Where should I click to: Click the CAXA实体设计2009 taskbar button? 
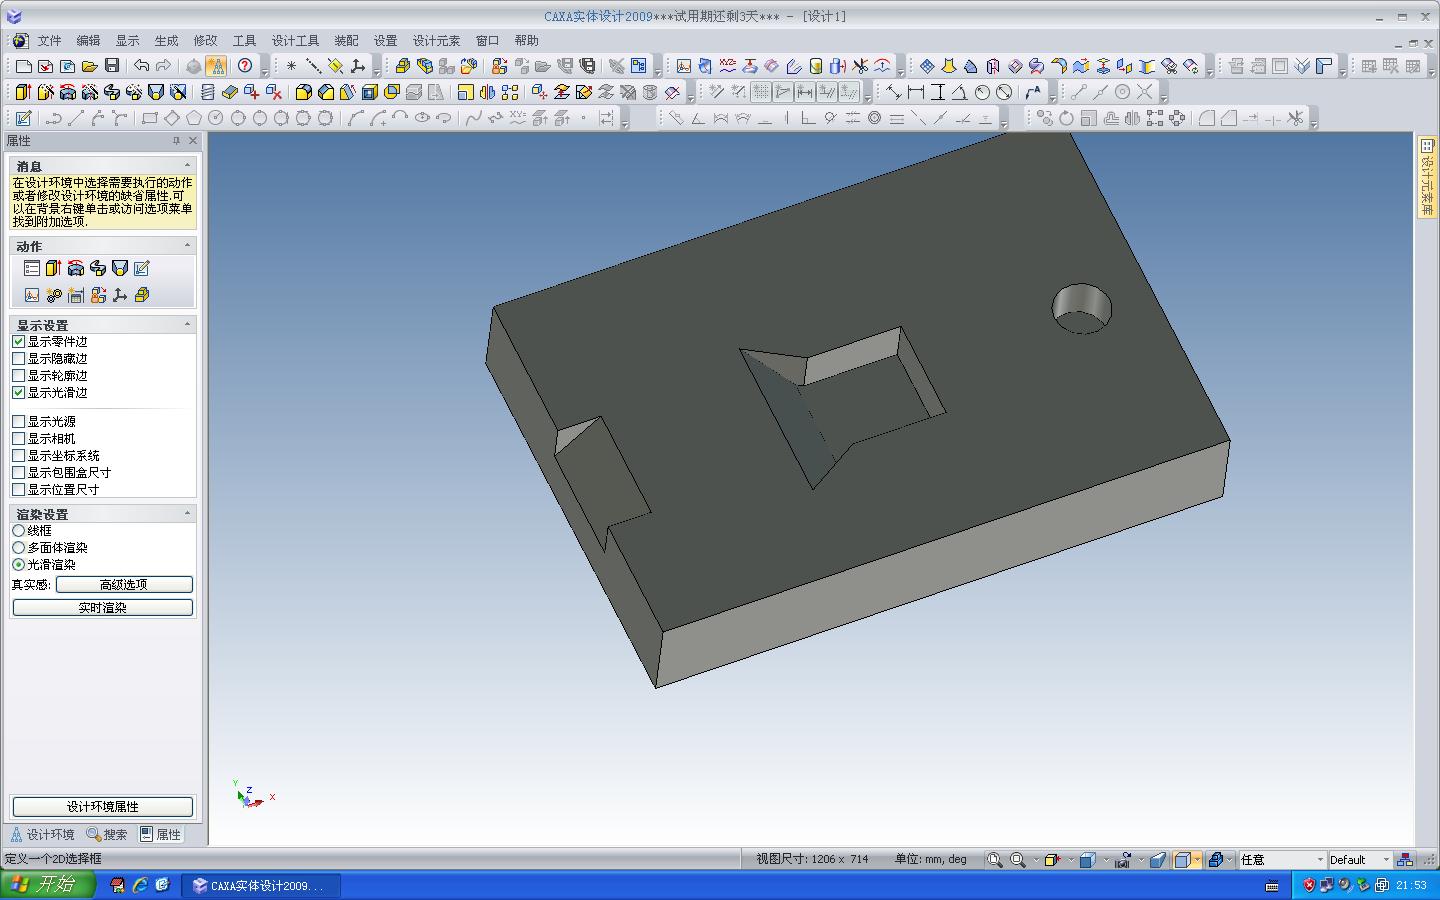point(262,886)
